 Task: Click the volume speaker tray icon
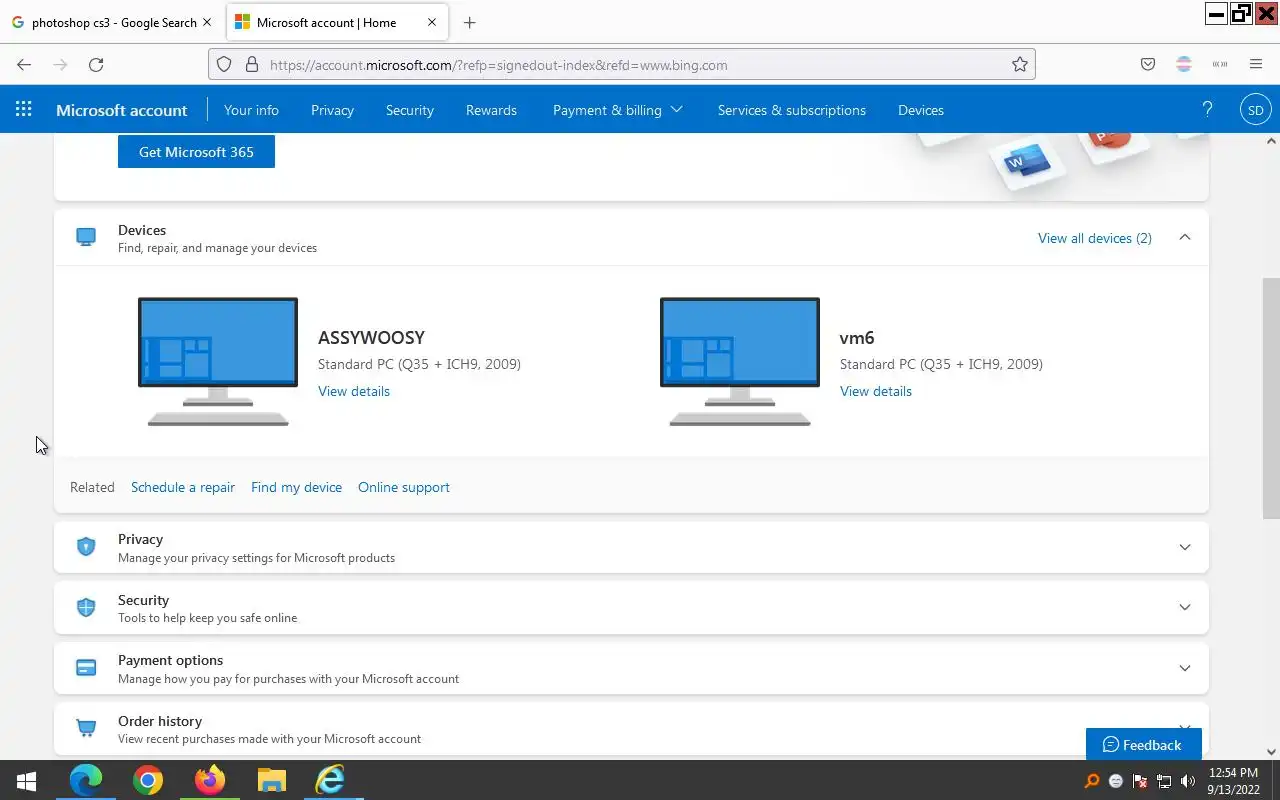click(x=1188, y=781)
